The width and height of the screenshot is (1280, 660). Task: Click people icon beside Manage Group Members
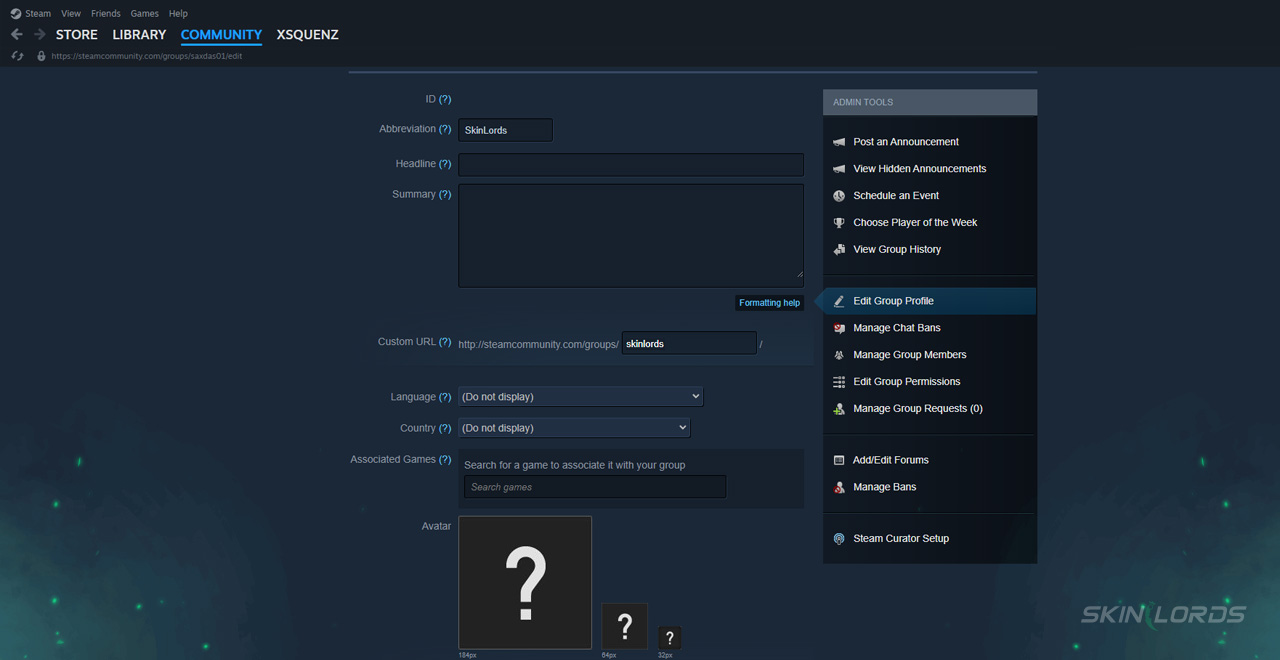click(839, 355)
